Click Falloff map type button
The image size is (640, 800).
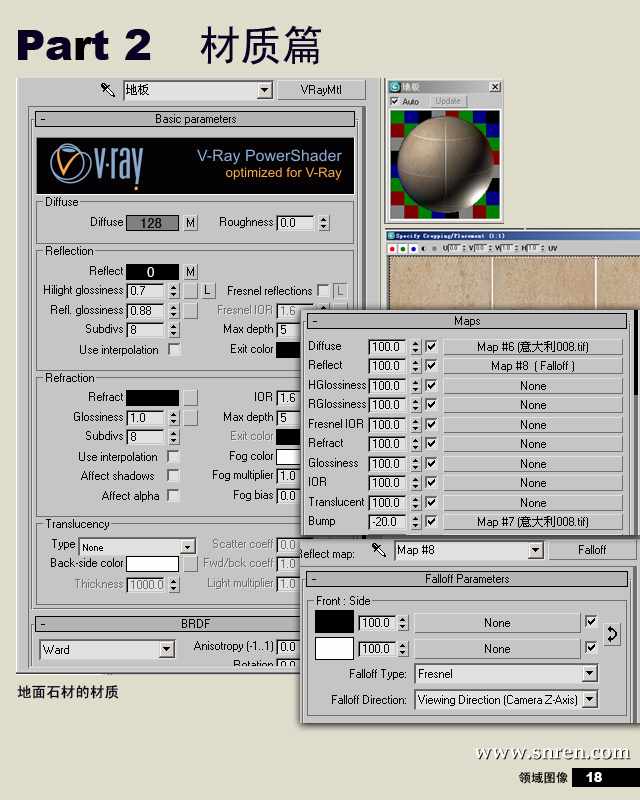click(x=592, y=550)
